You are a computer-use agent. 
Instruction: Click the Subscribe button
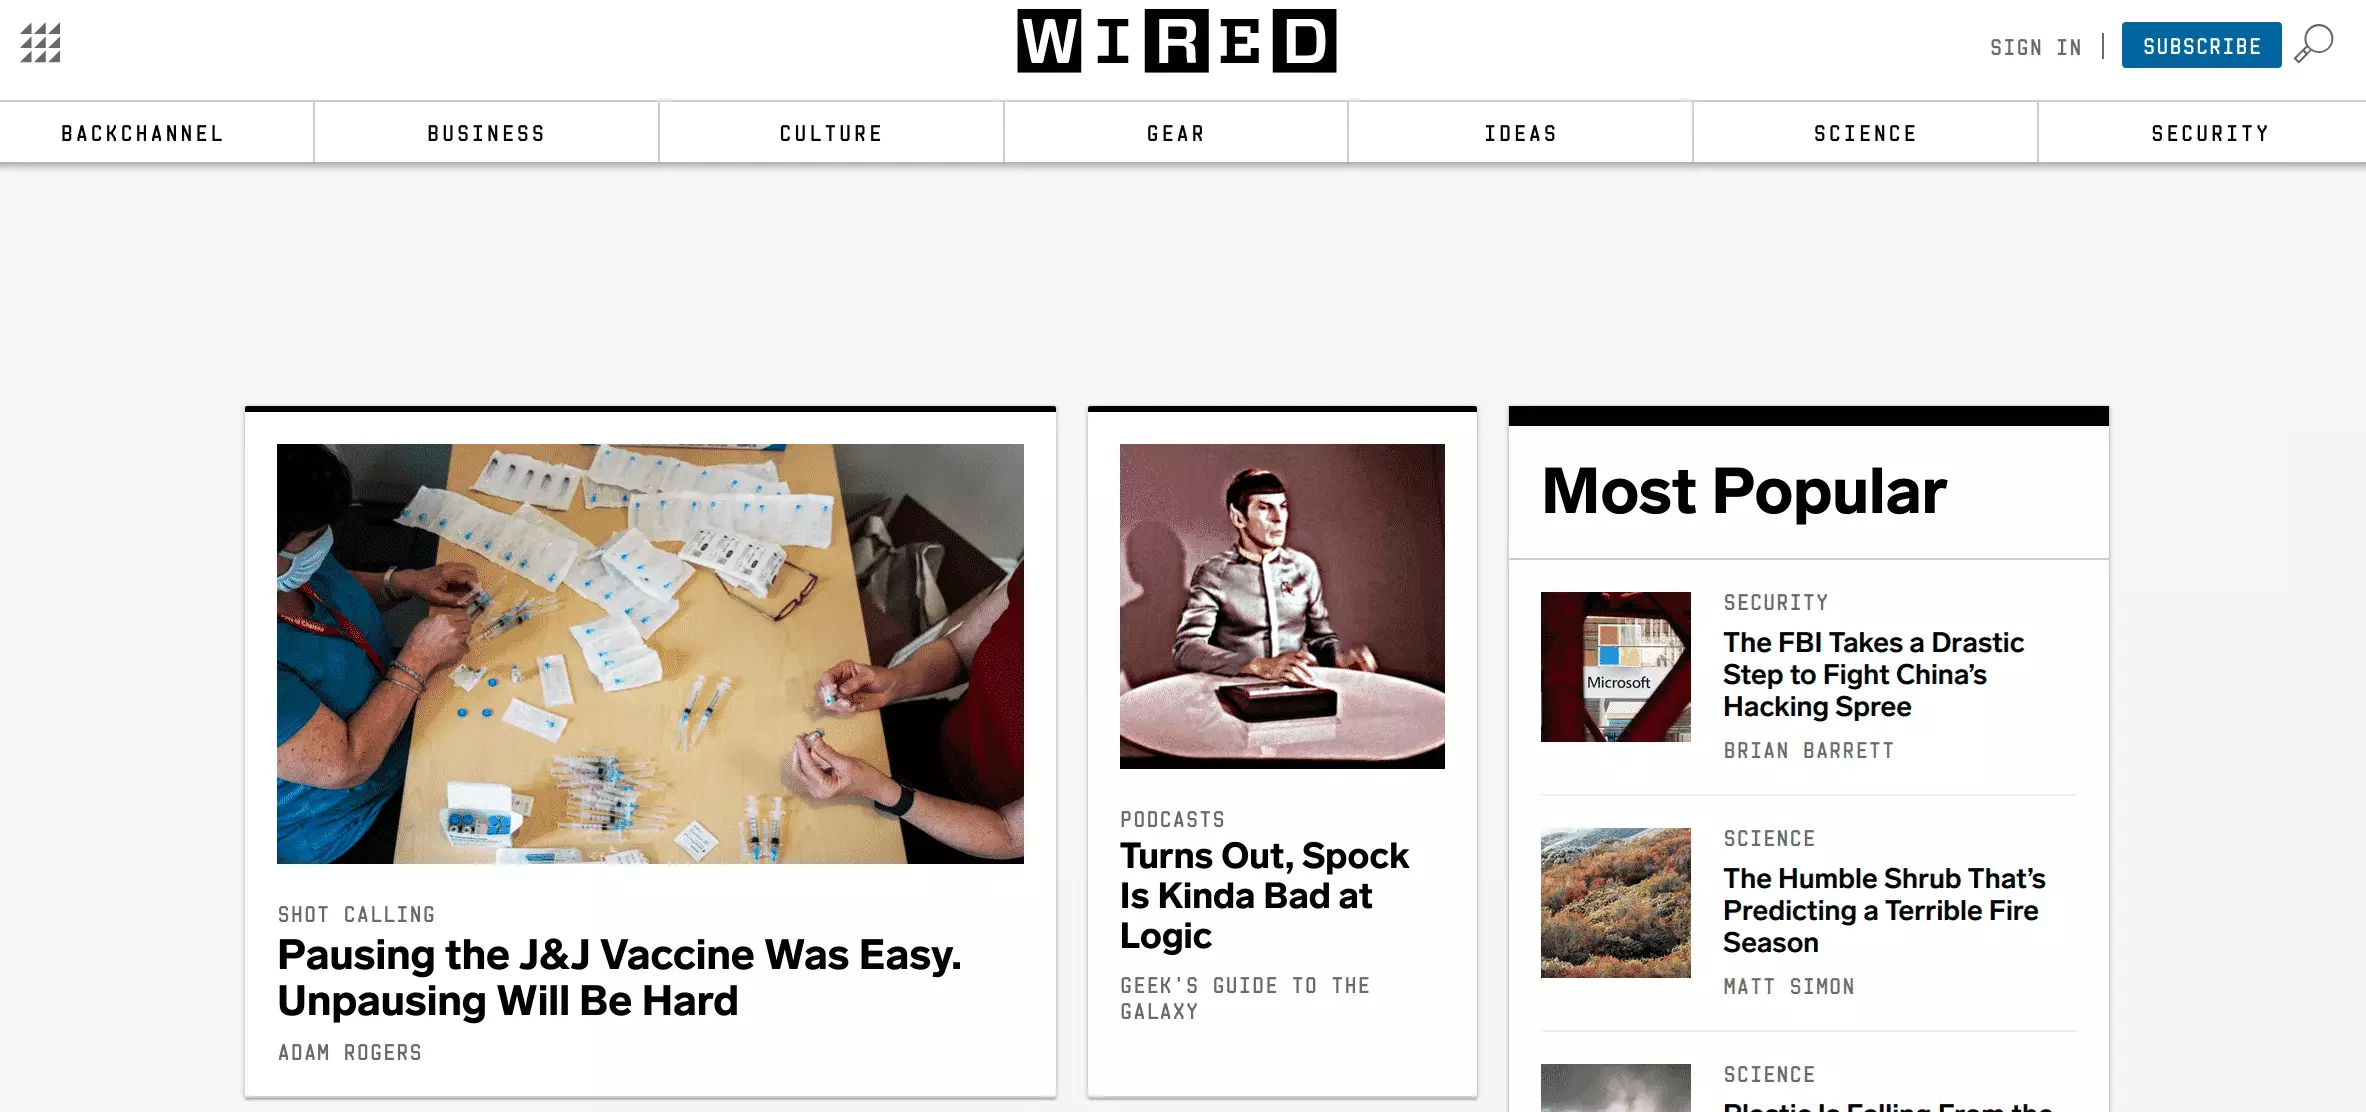2202,45
